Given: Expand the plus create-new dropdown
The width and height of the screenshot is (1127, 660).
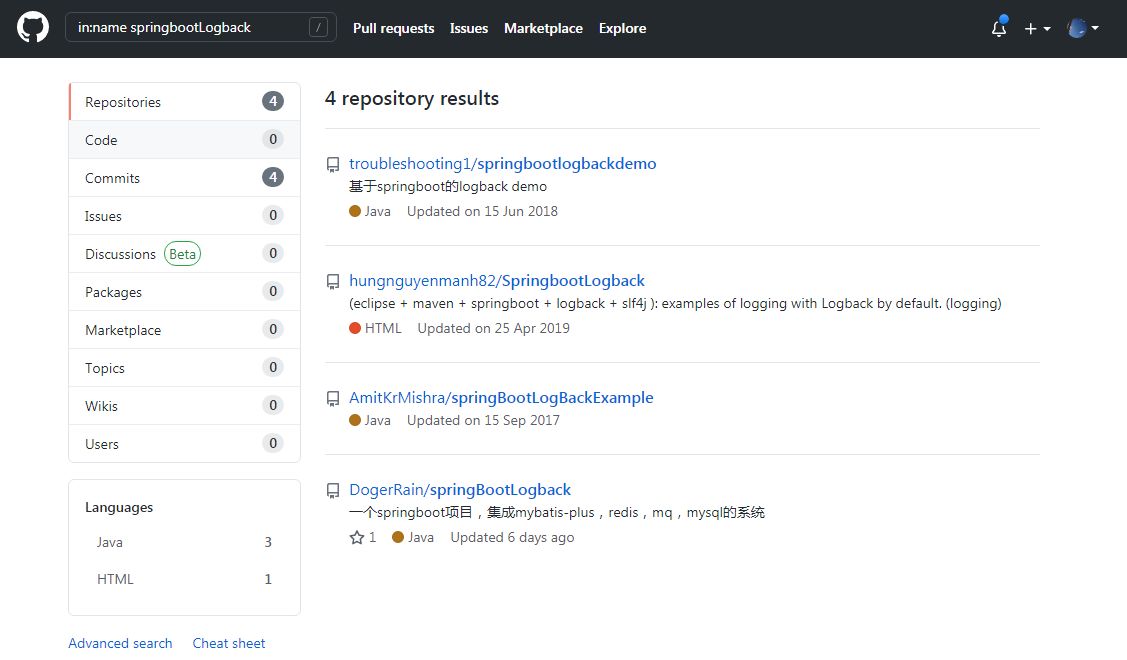Looking at the screenshot, I should 1037,28.
